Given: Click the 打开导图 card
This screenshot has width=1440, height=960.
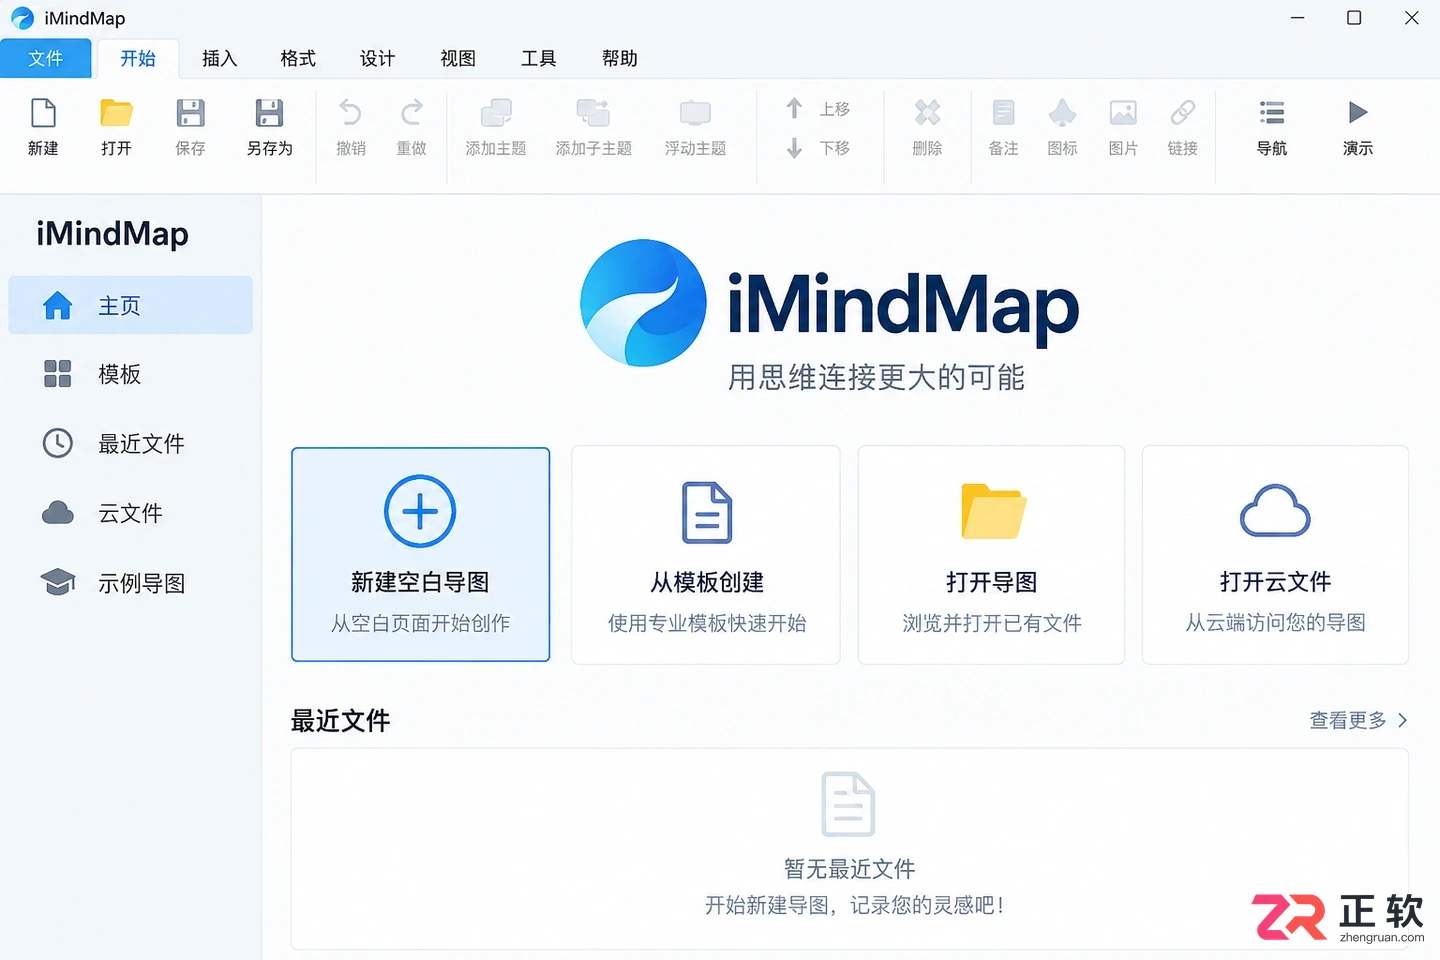Looking at the screenshot, I should click(x=991, y=554).
